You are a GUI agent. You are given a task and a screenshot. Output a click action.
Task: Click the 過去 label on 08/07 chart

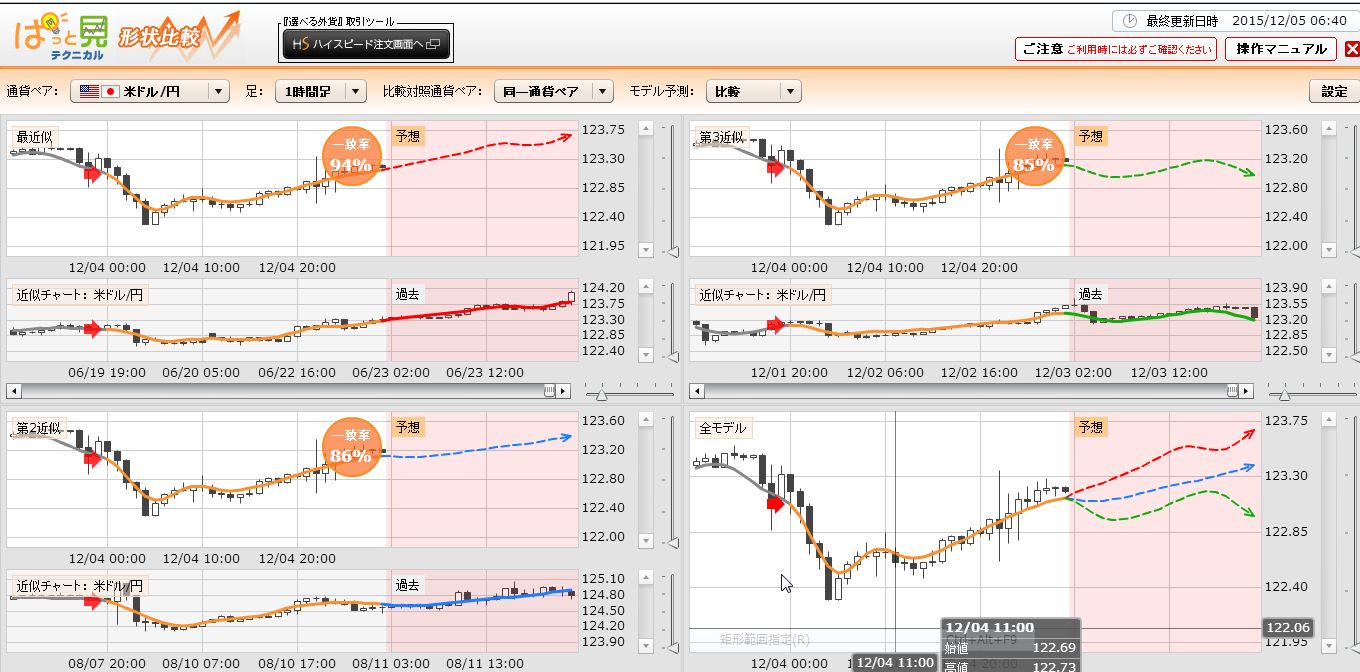(407, 585)
